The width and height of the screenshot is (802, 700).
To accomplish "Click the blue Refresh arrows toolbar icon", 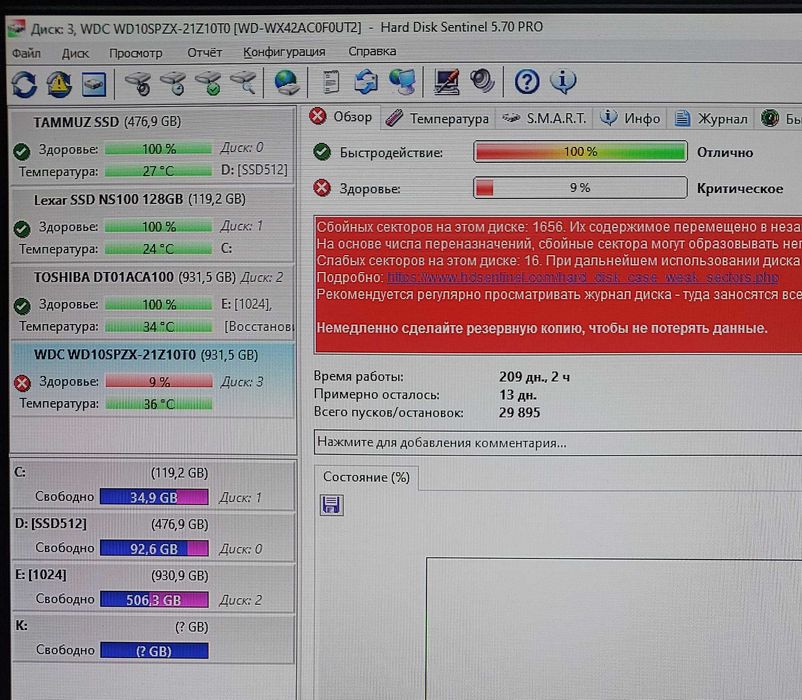I will 25,84.
